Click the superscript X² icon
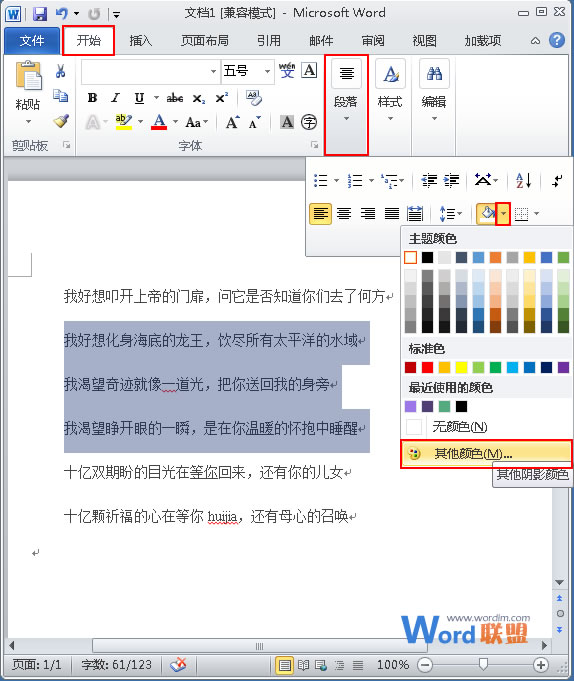This screenshot has height=681, width=574. point(221,98)
